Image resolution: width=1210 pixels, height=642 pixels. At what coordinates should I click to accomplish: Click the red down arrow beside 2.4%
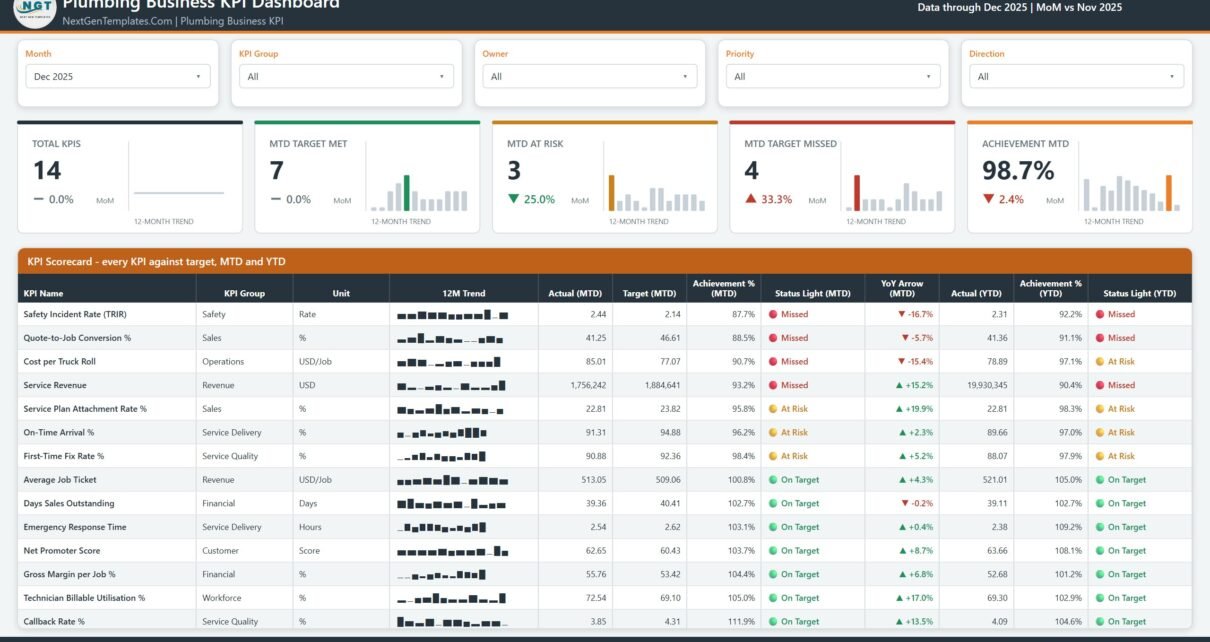coord(989,199)
